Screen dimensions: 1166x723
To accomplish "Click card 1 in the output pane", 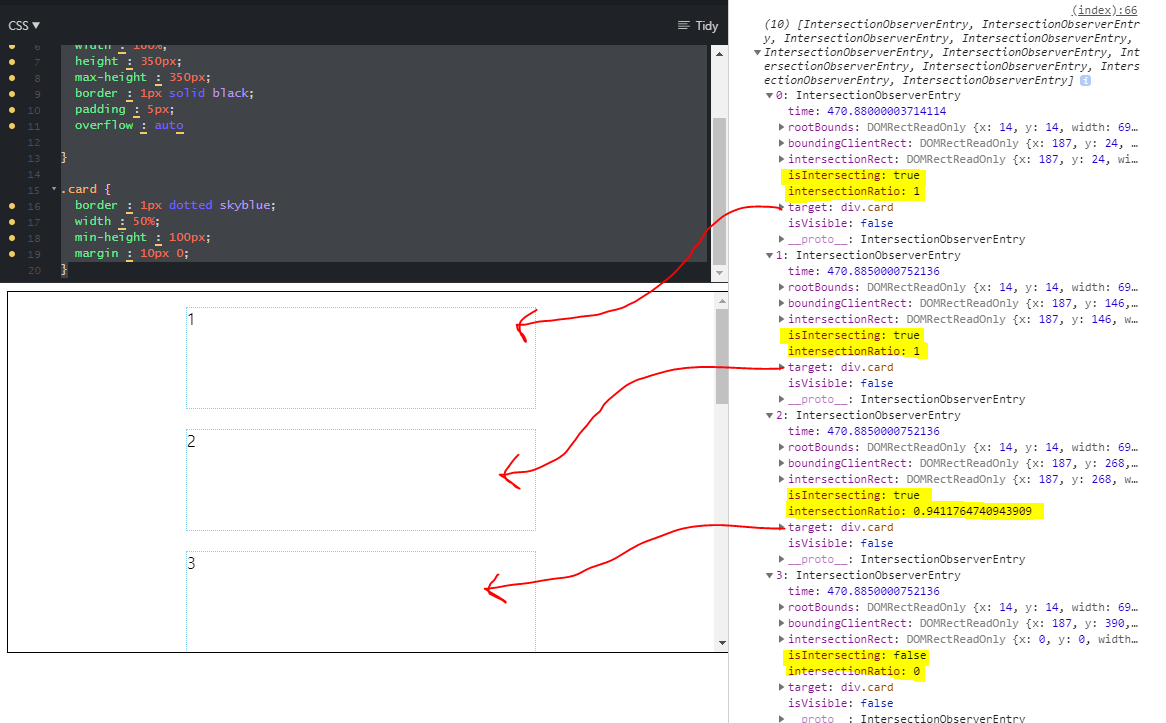I will [361, 358].
